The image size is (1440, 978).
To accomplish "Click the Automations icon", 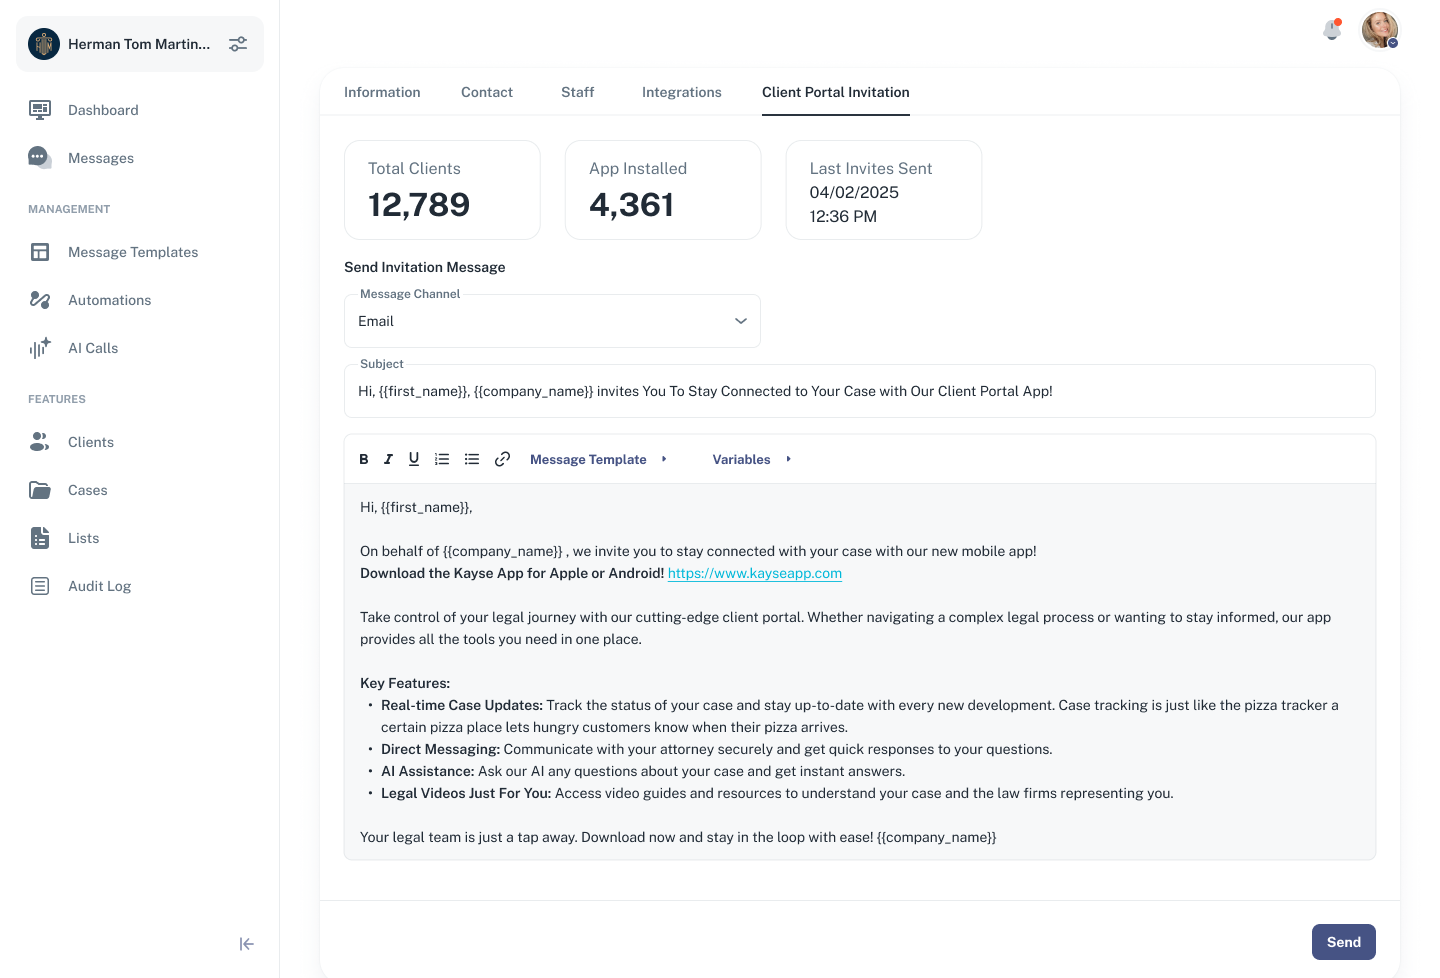I will point(39,300).
